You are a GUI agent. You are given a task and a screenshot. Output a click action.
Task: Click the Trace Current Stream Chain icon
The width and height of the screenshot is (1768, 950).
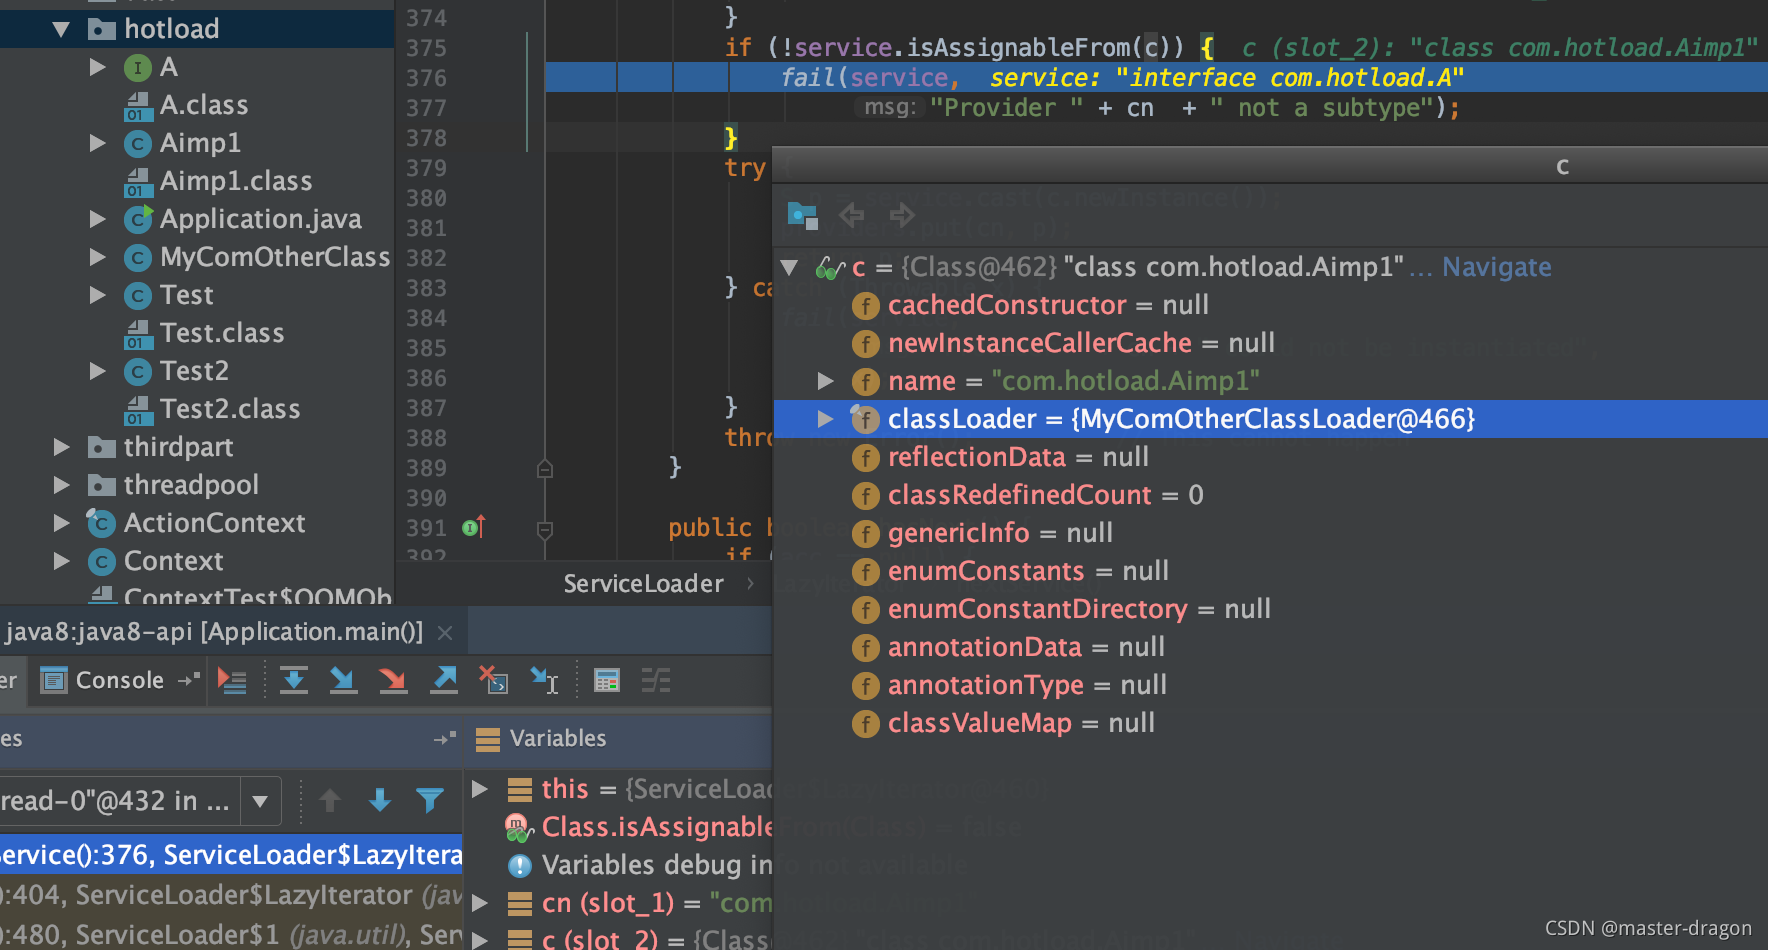pyautogui.click(x=656, y=681)
